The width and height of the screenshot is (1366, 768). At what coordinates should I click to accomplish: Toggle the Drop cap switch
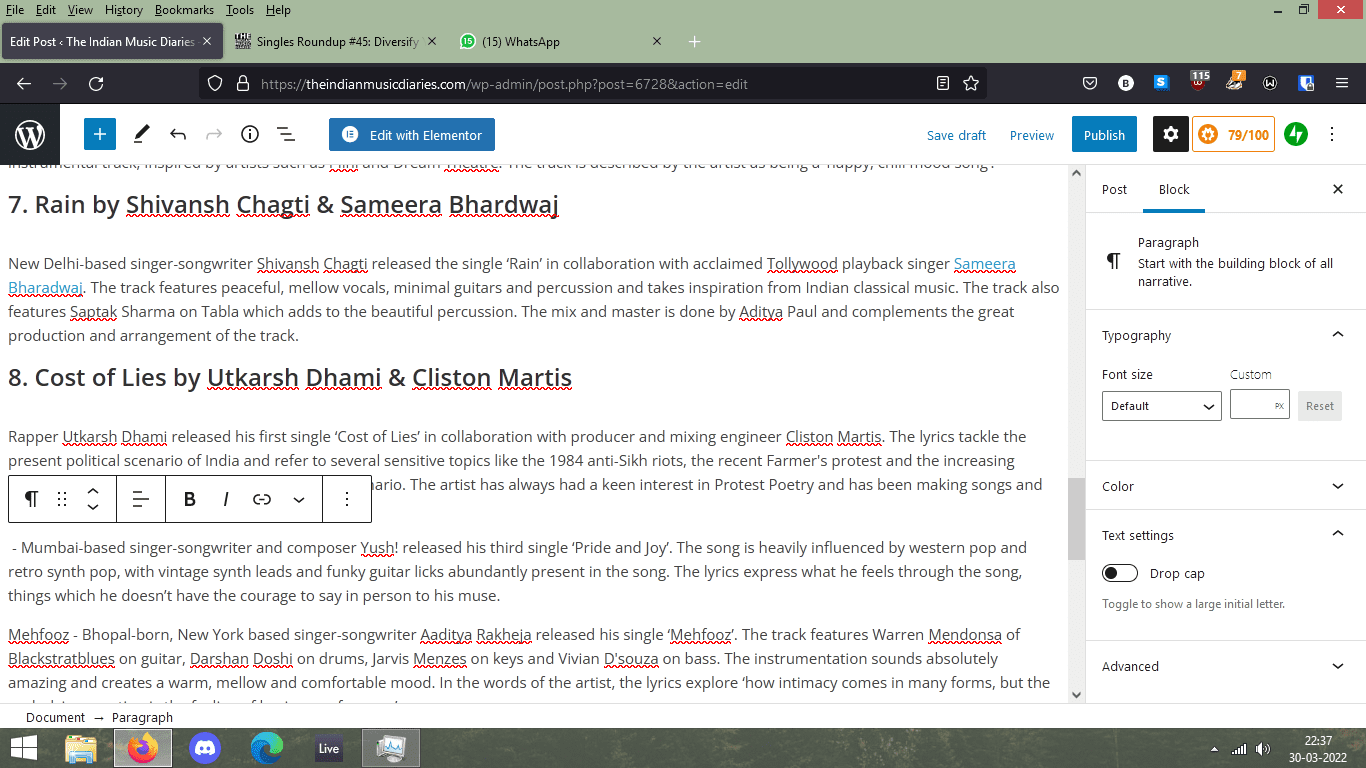[1120, 573]
